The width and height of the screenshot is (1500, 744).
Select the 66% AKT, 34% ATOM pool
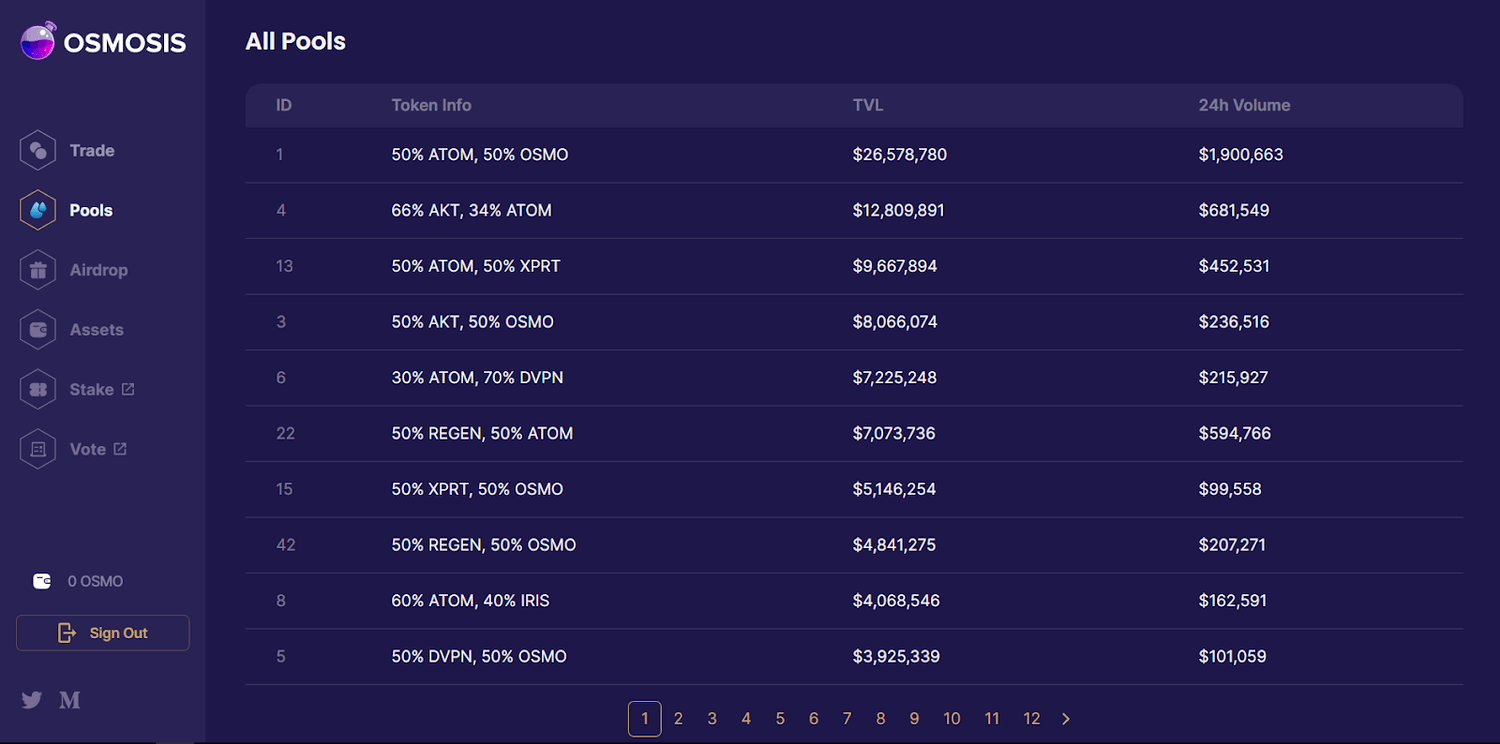click(x=854, y=211)
